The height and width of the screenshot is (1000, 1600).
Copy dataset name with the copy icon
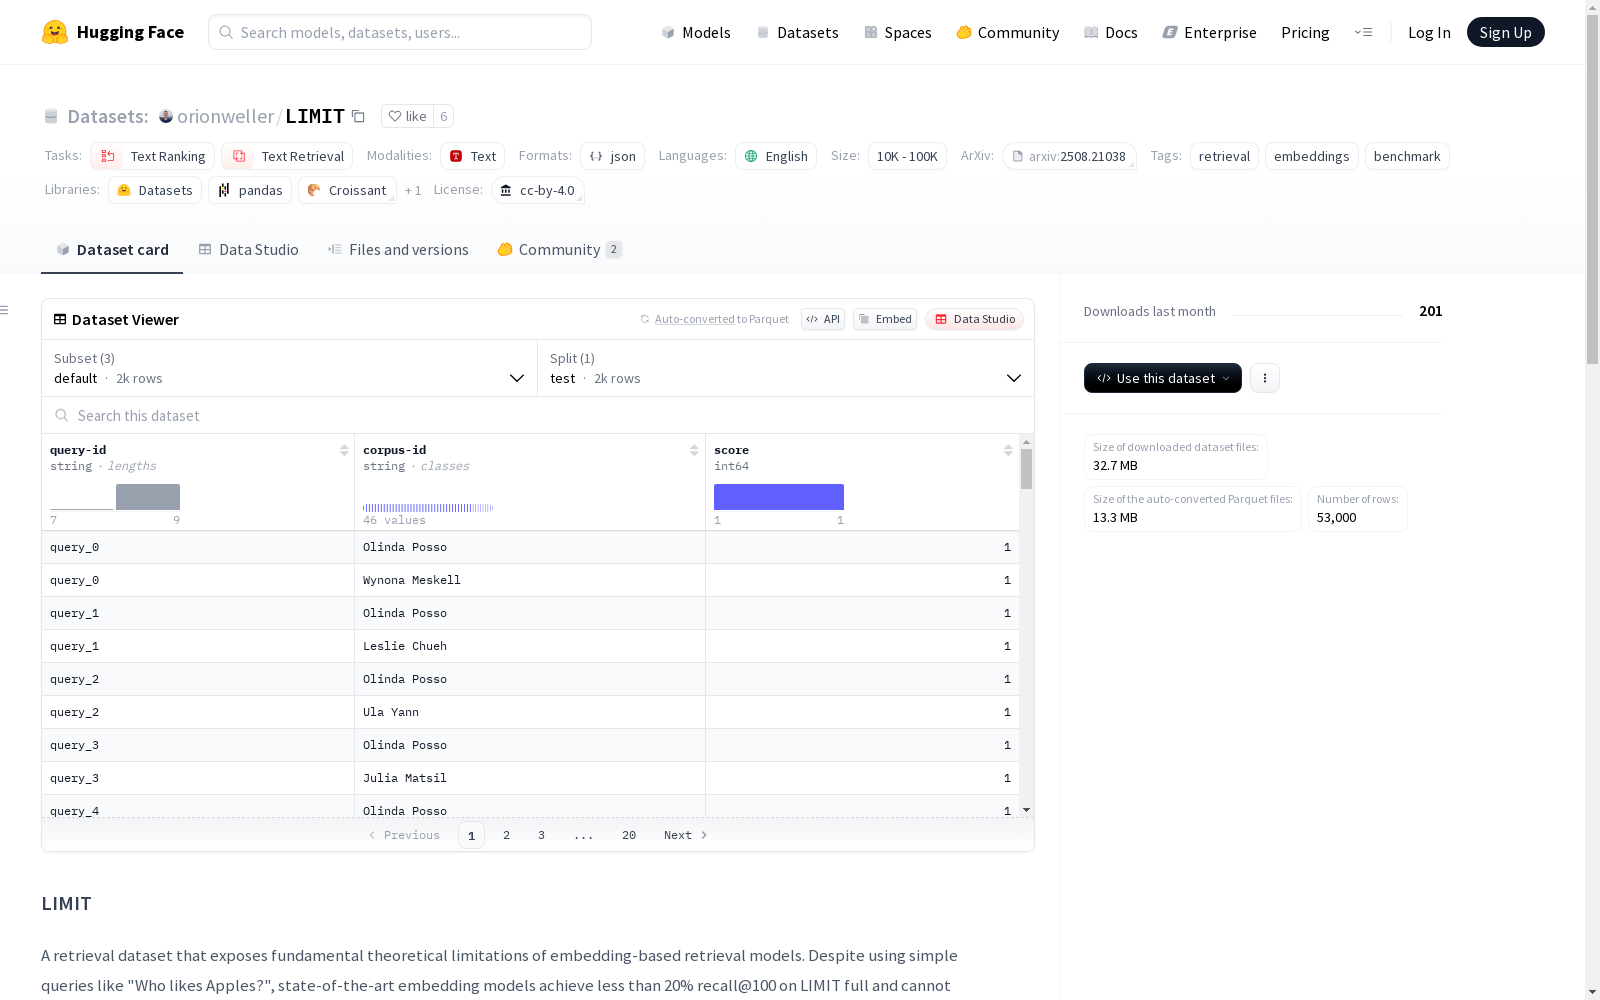click(x=358, y=116)
